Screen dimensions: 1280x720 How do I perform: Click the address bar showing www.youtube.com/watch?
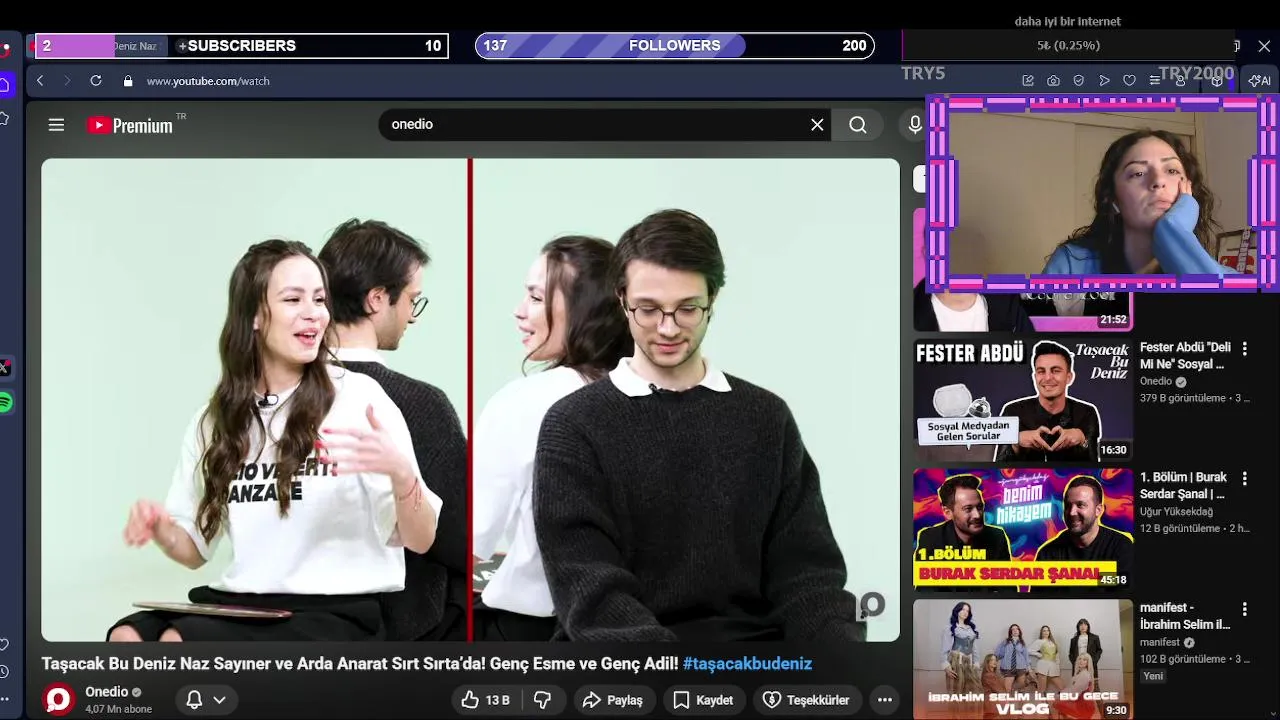click(208, 81)
